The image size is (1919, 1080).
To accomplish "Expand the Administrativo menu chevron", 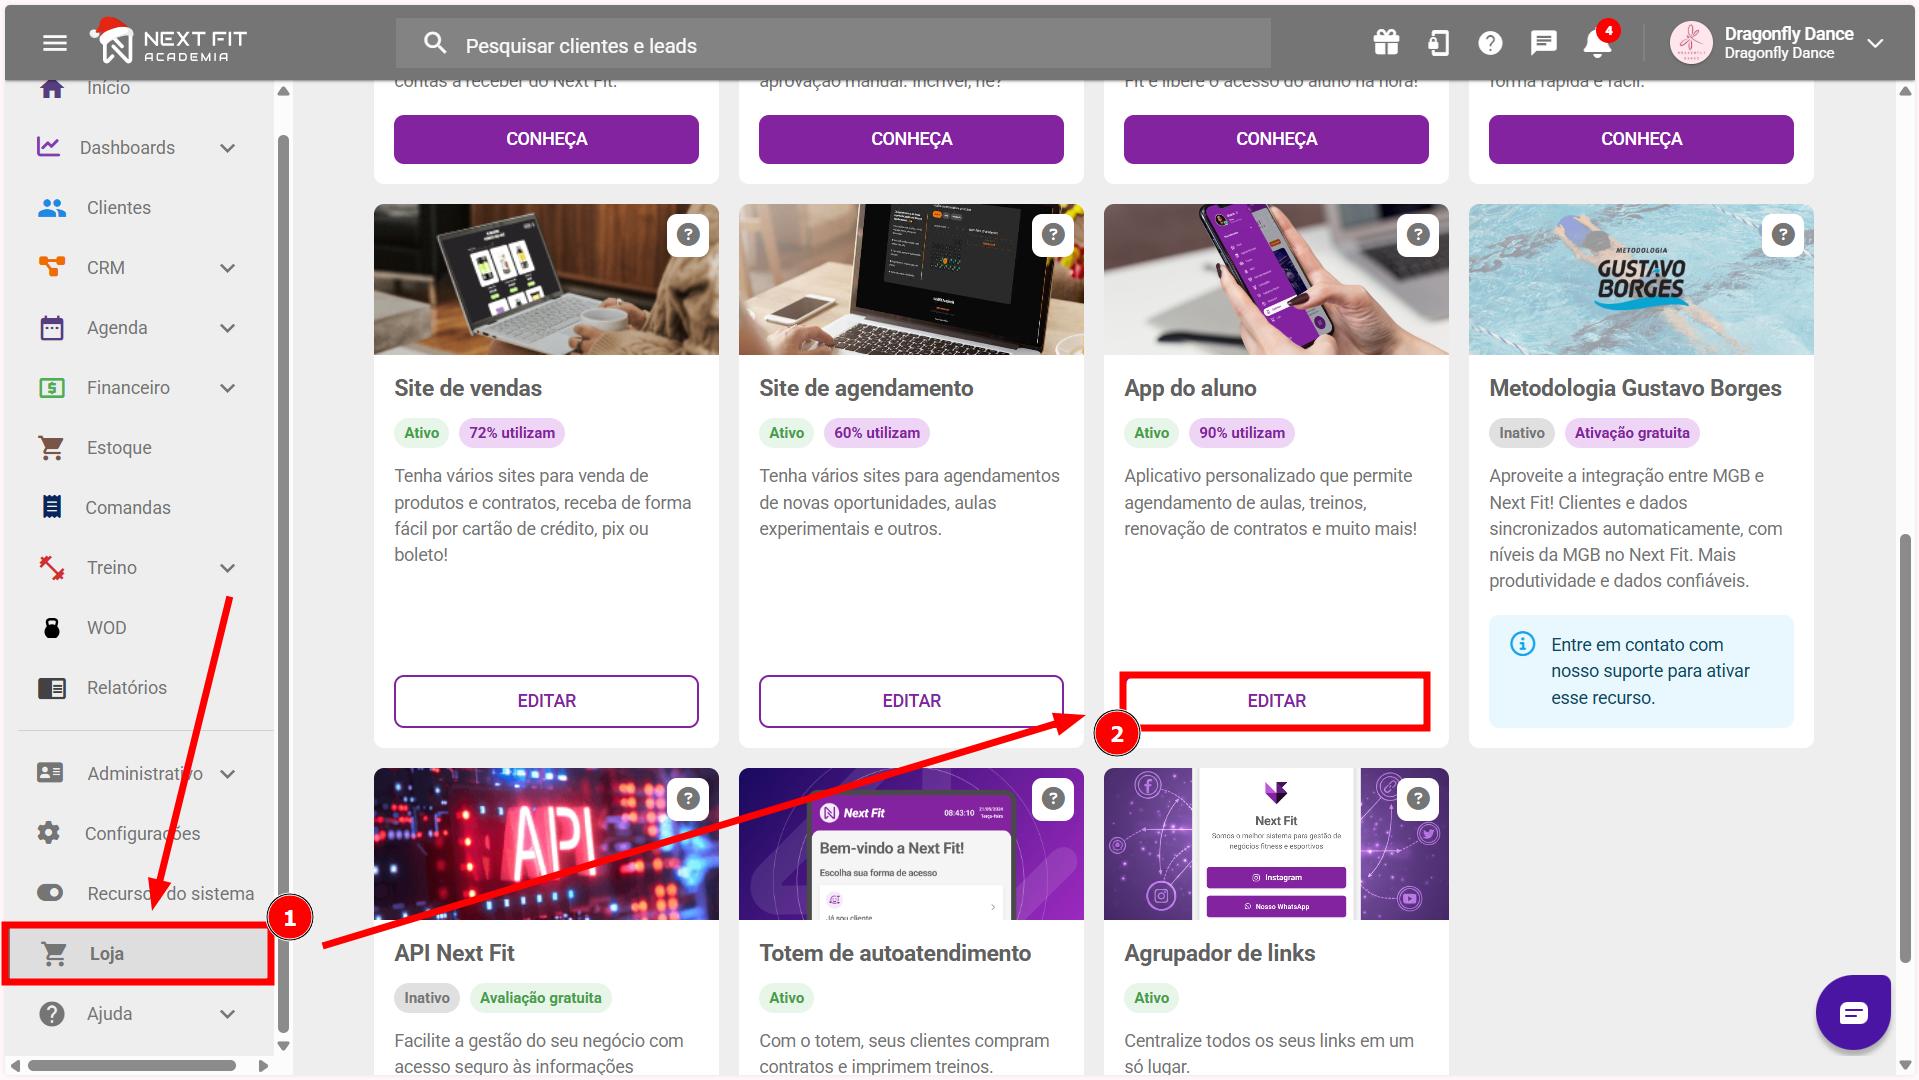I will pyautogui.click(x=228, y=774).
